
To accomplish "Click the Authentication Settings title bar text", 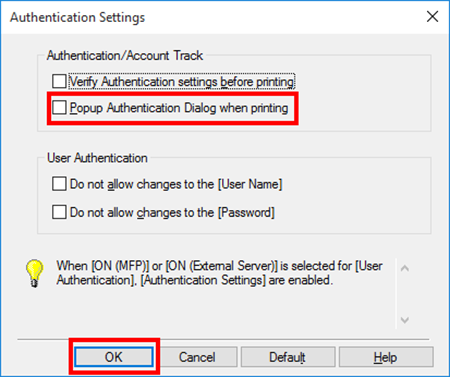I will 77,17.
